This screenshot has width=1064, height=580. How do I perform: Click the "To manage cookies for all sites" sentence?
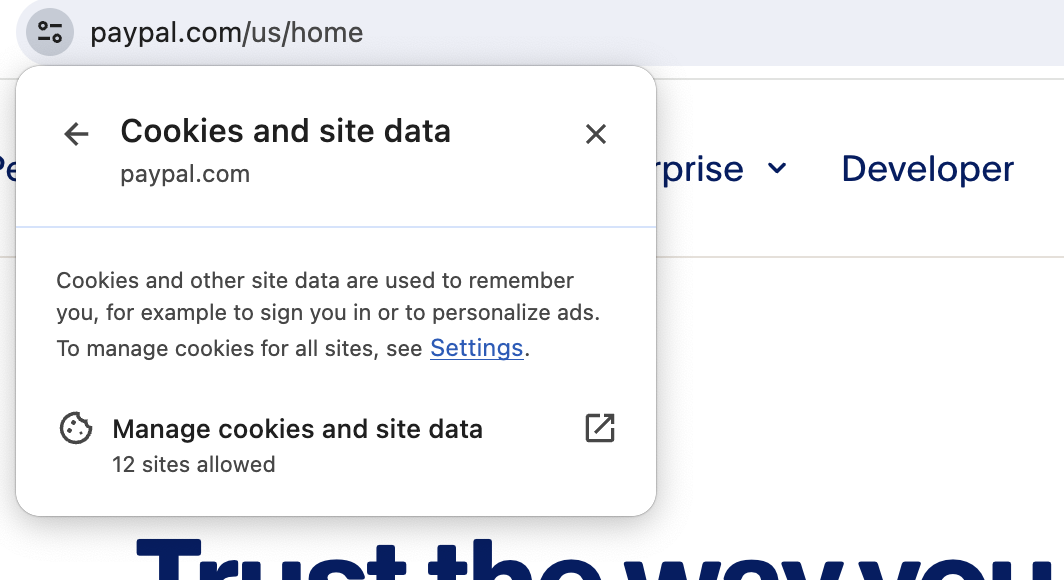coord(239,349)
